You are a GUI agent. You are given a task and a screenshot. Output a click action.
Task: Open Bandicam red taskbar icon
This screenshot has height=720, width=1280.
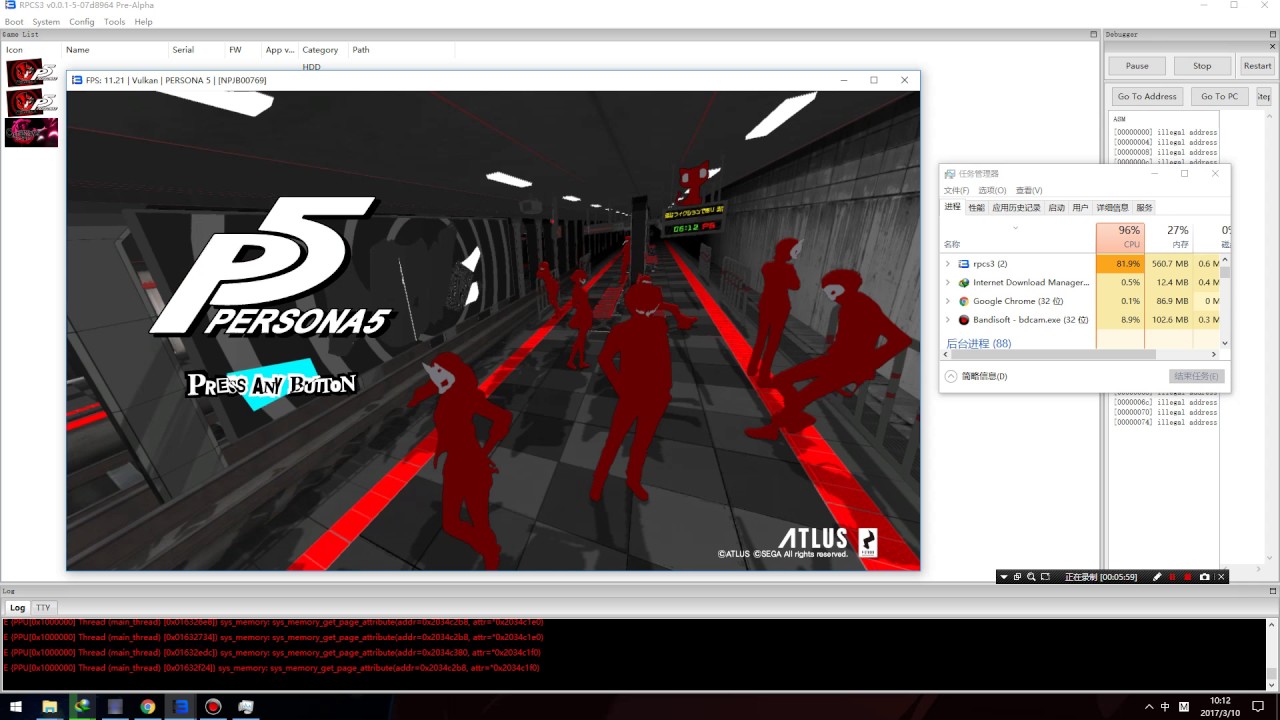point(213,706)
